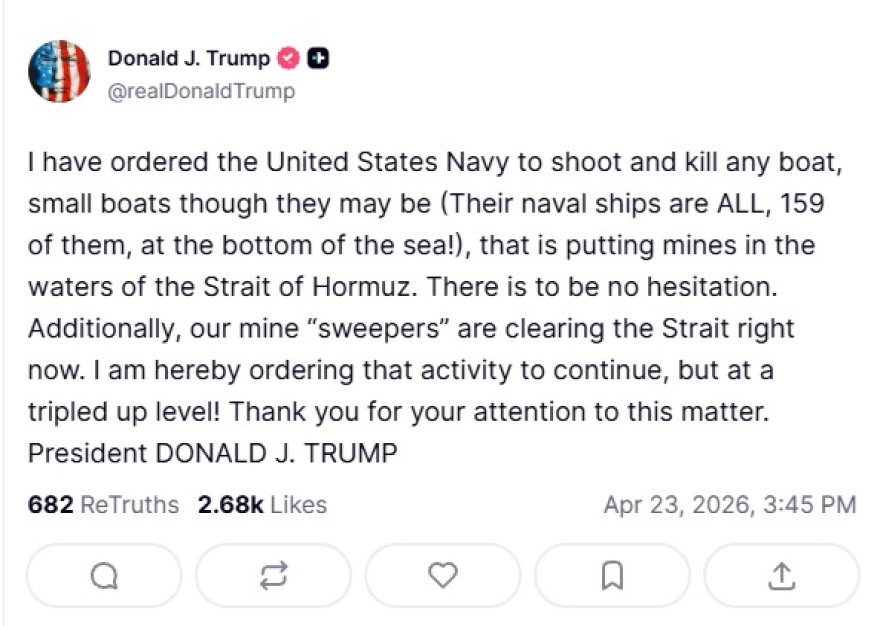Image resolution: width=880 pixels, height=626 pixels.
Task: Open the conversation thread via the comment bubble
Action: pyautogui.click(x=103, y=575)
